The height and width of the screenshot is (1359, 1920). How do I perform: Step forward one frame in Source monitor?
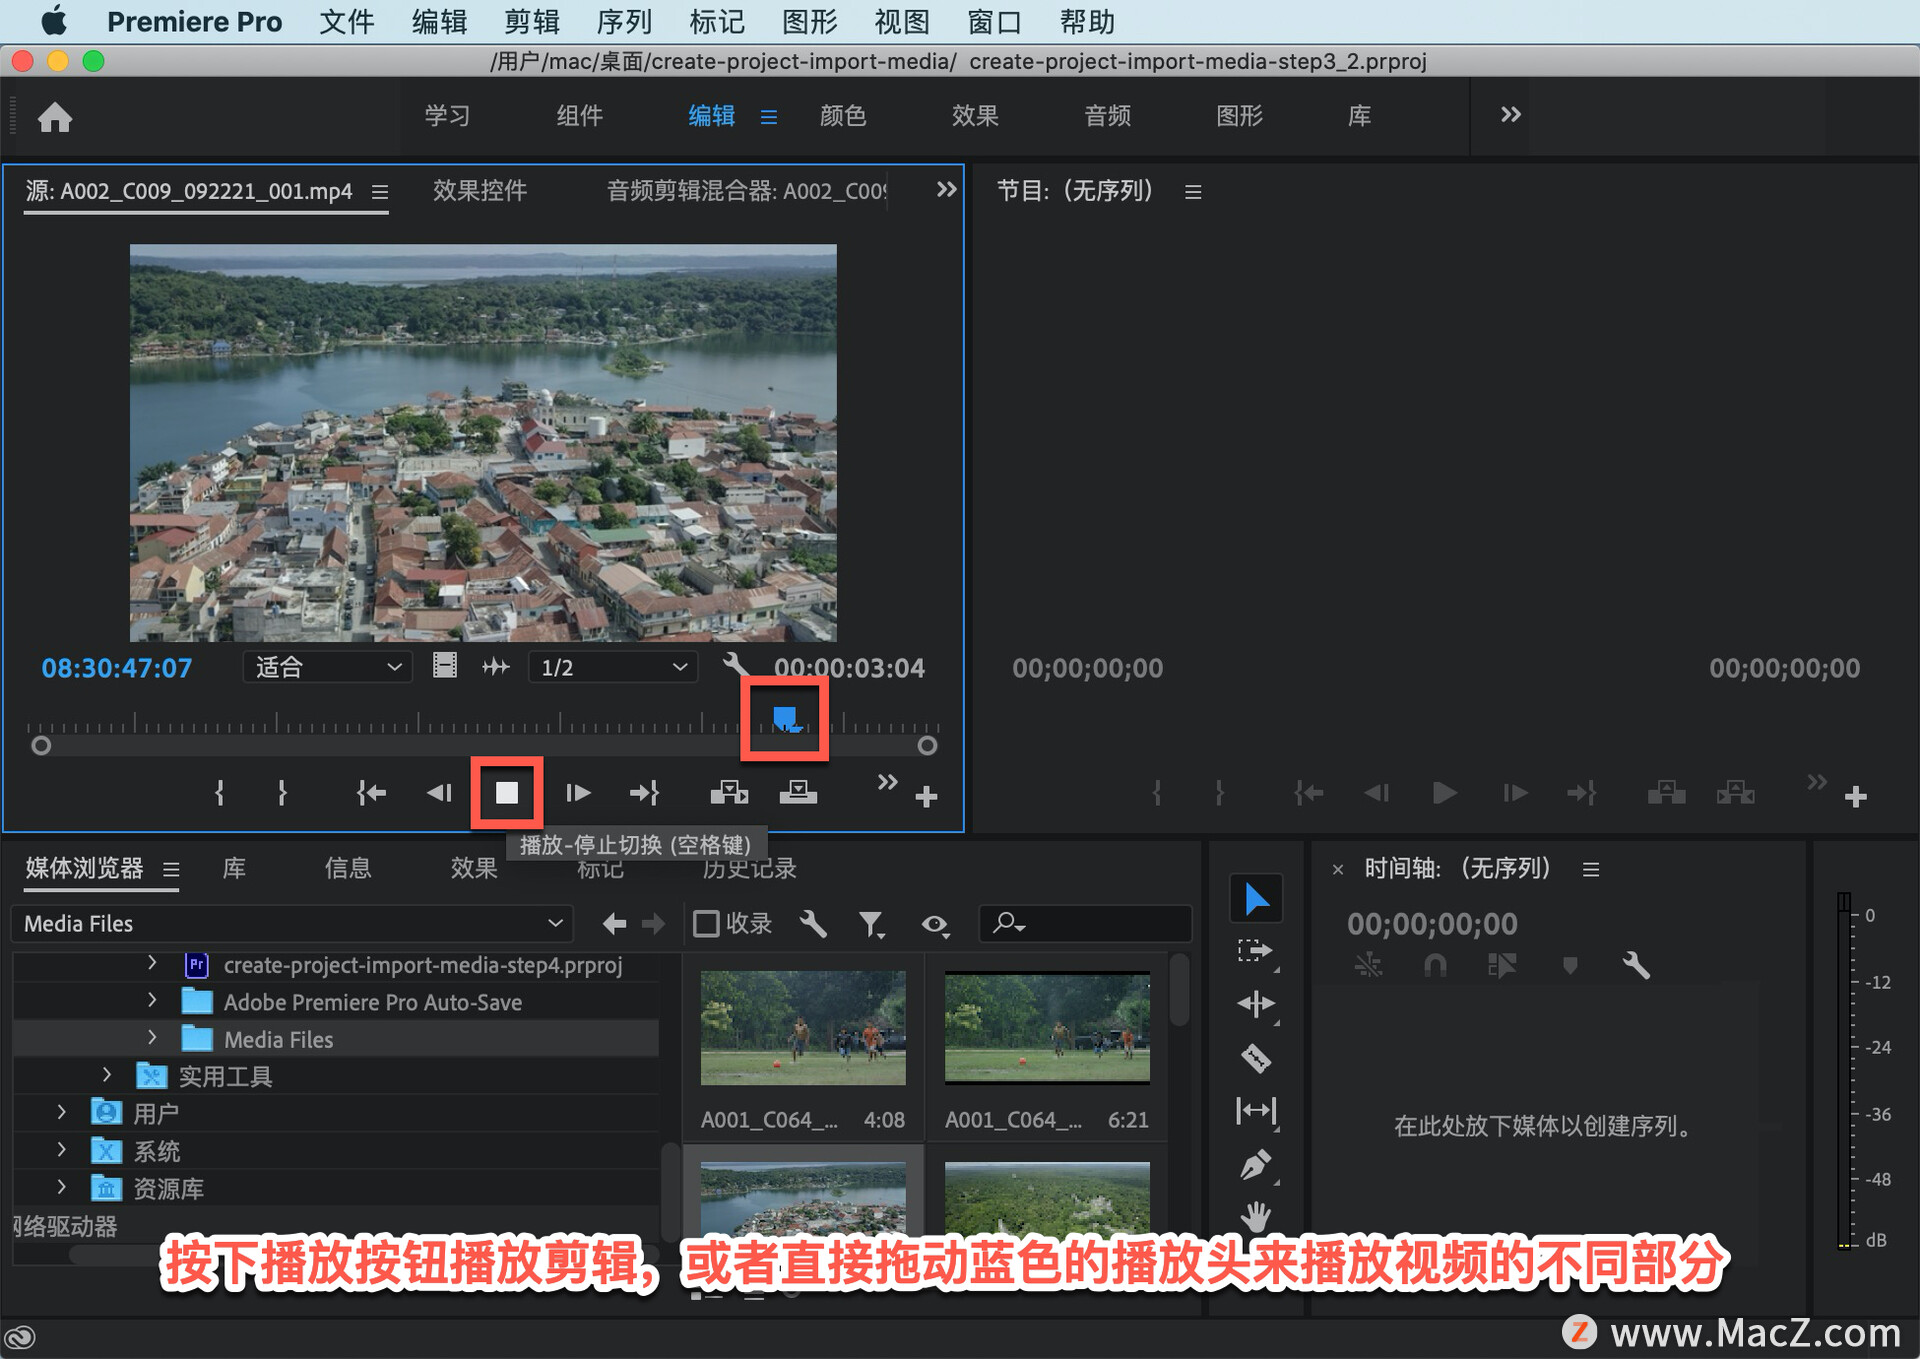[578, 793]
